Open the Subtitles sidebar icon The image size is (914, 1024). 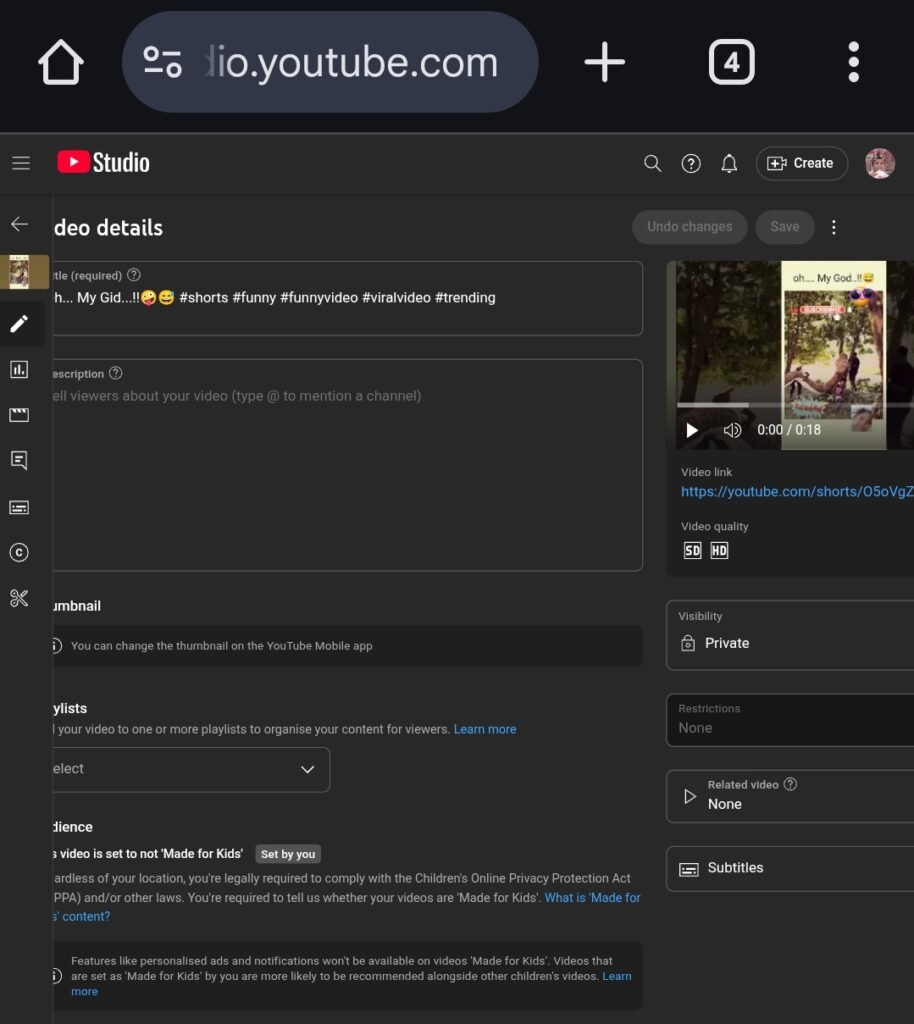[x=20, y=506]
